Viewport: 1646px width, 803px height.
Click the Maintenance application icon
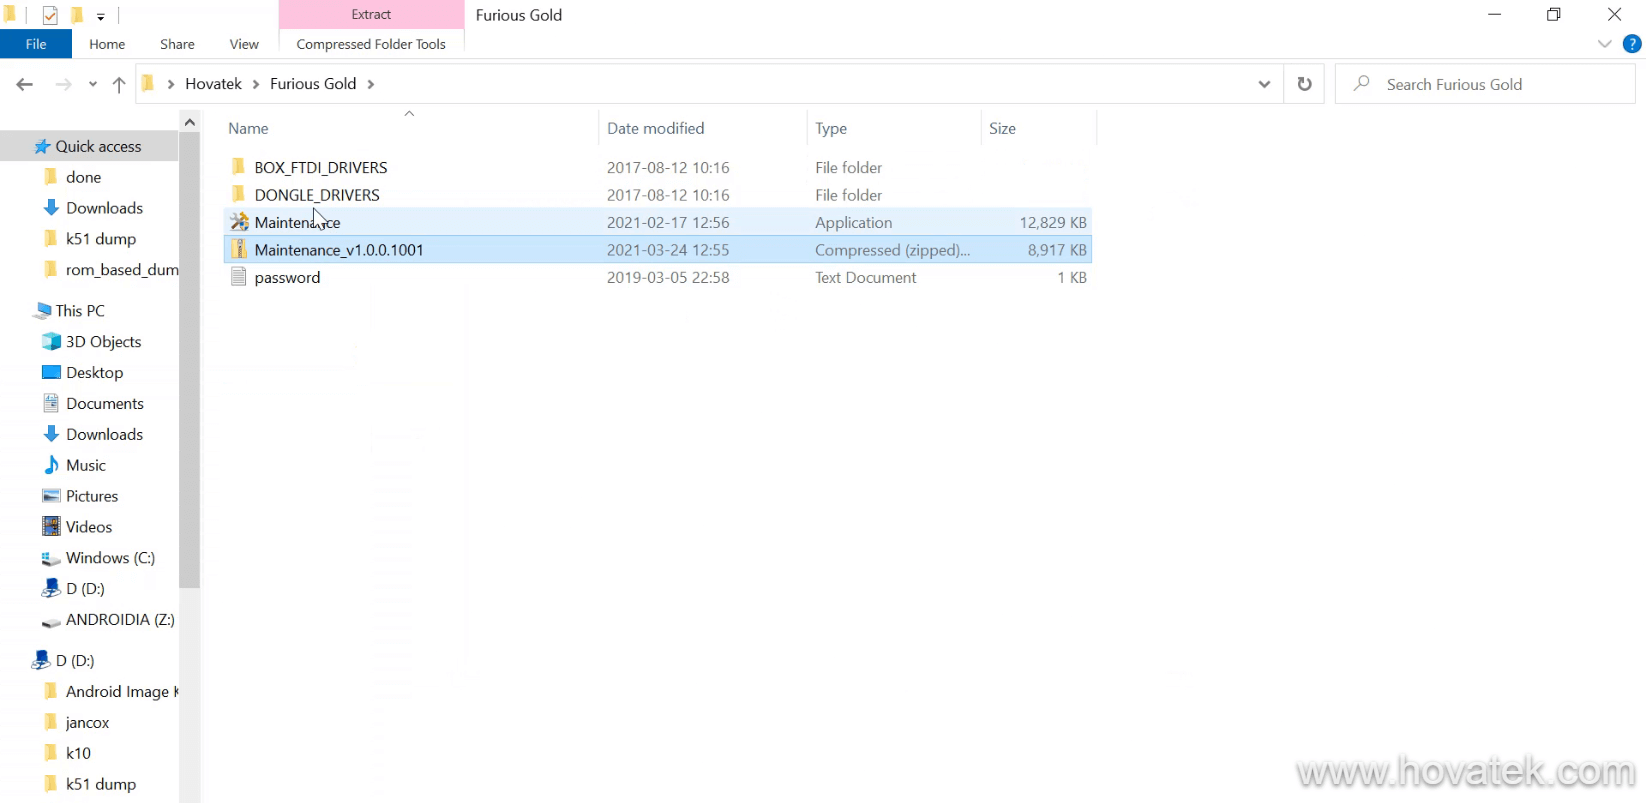(x=239, y=222)
